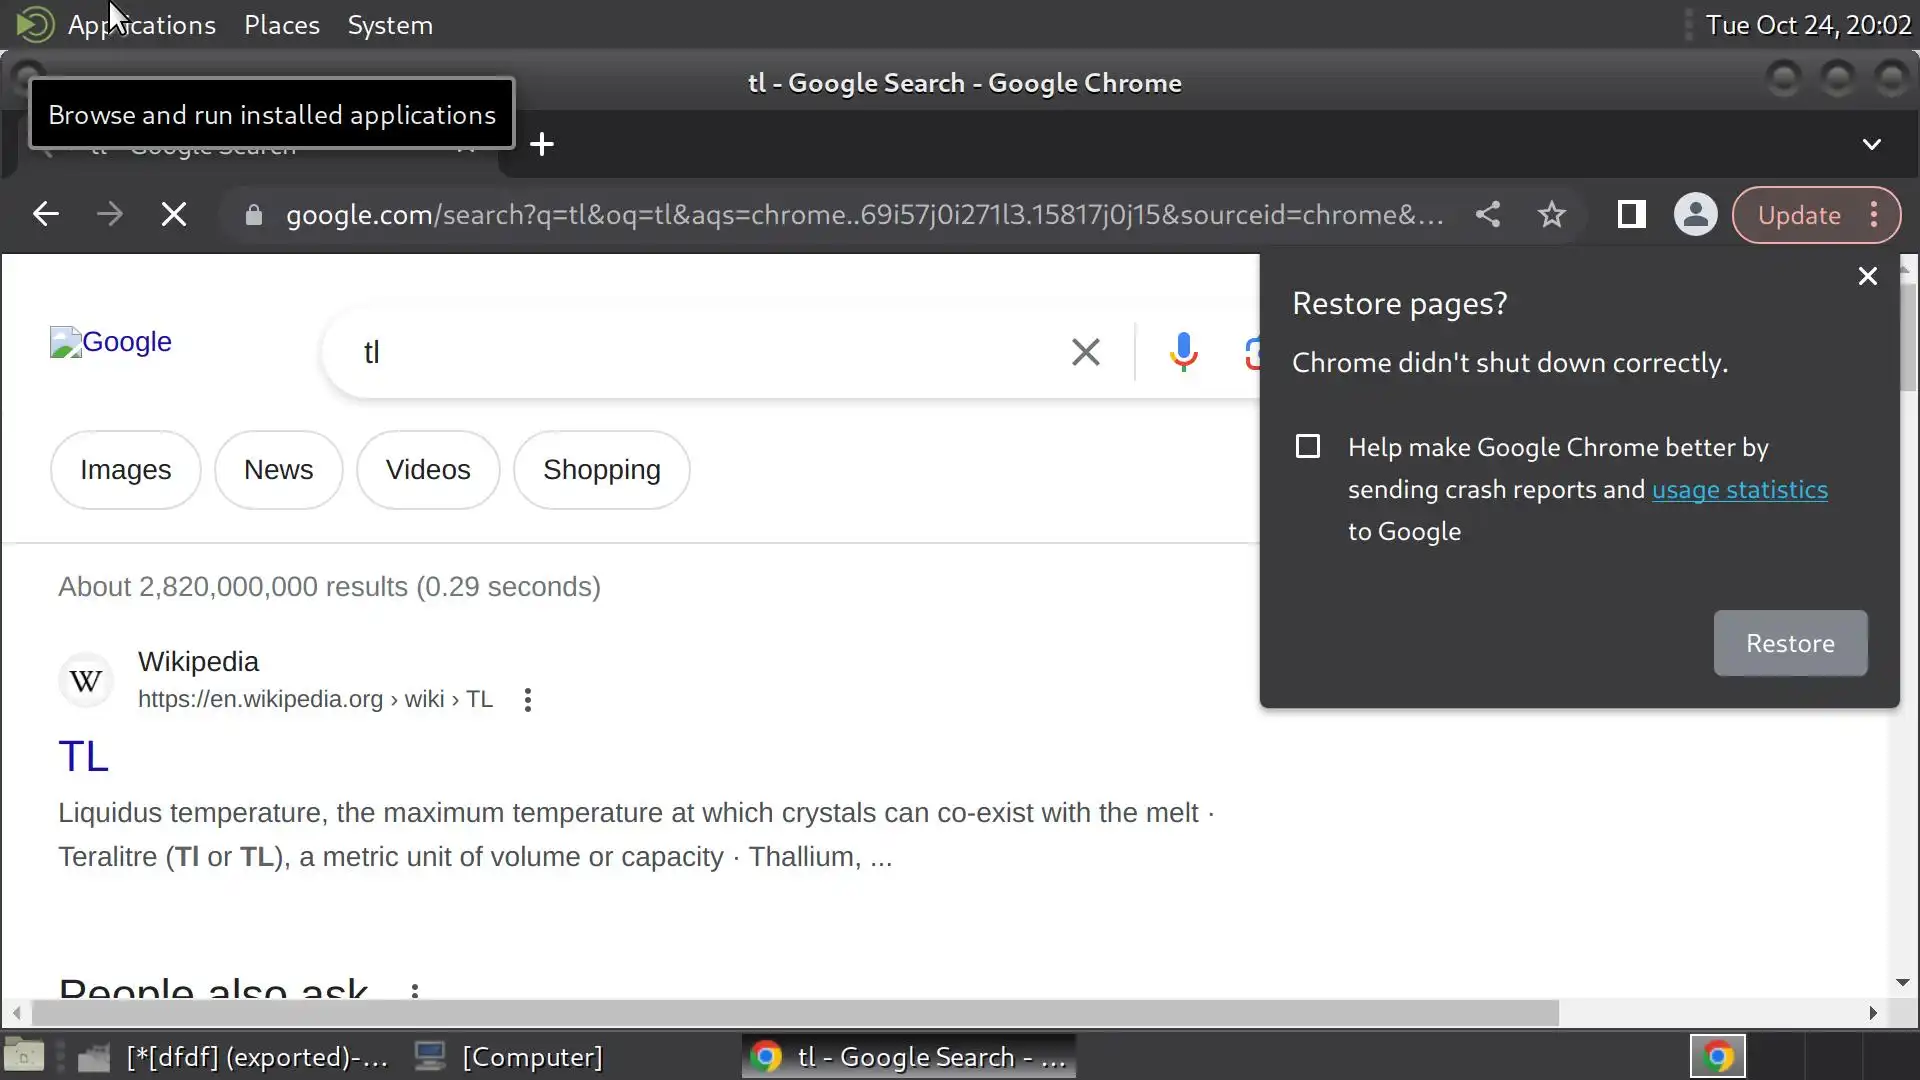1920x1080 pixels.
Task: Open the Chrome three-dot menu
Action: (1874, 214)
